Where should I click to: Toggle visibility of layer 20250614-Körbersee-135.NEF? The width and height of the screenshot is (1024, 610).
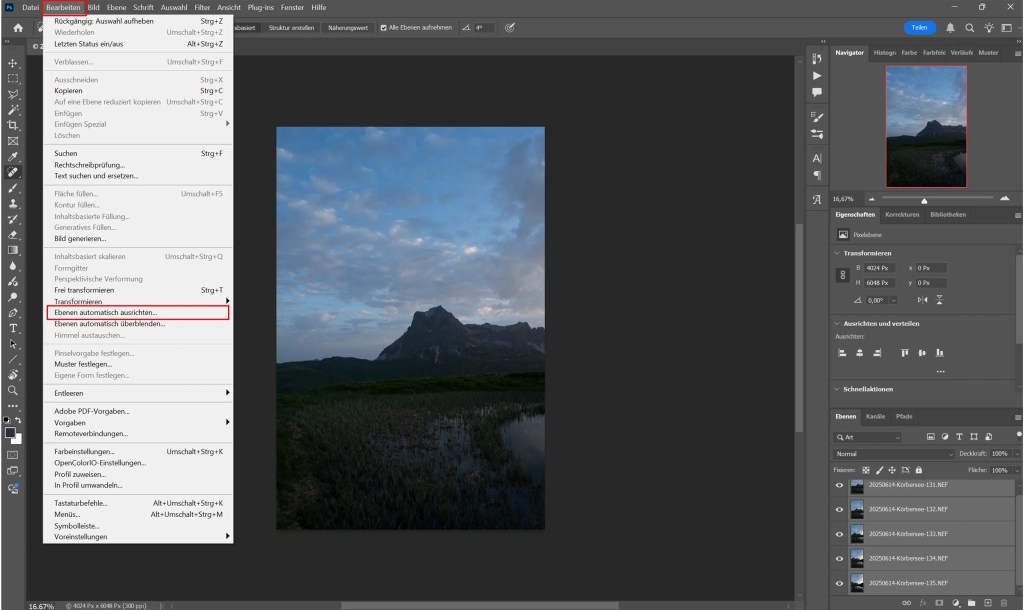tap(839, 581)
